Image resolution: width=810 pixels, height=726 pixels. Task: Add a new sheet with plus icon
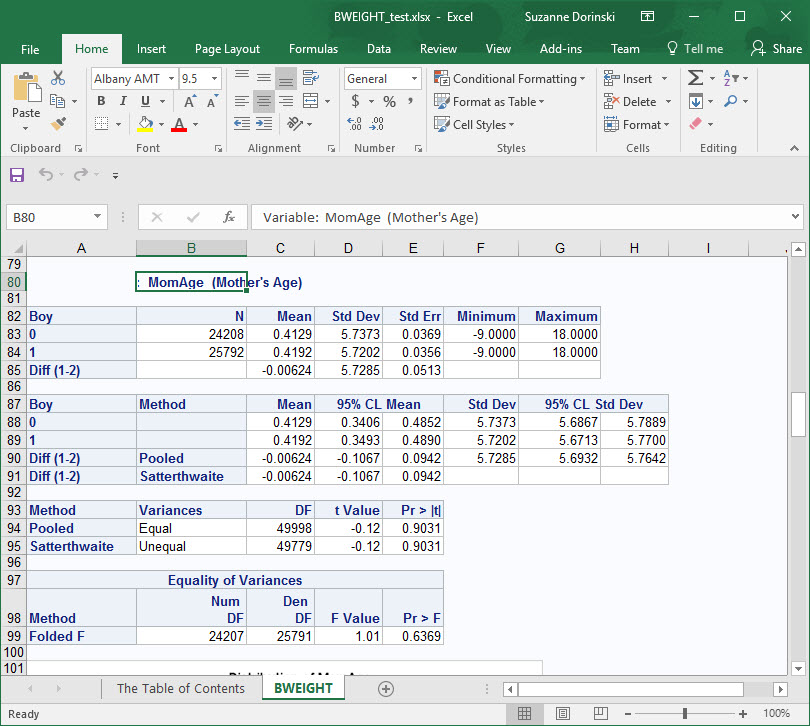coord(386,688)
